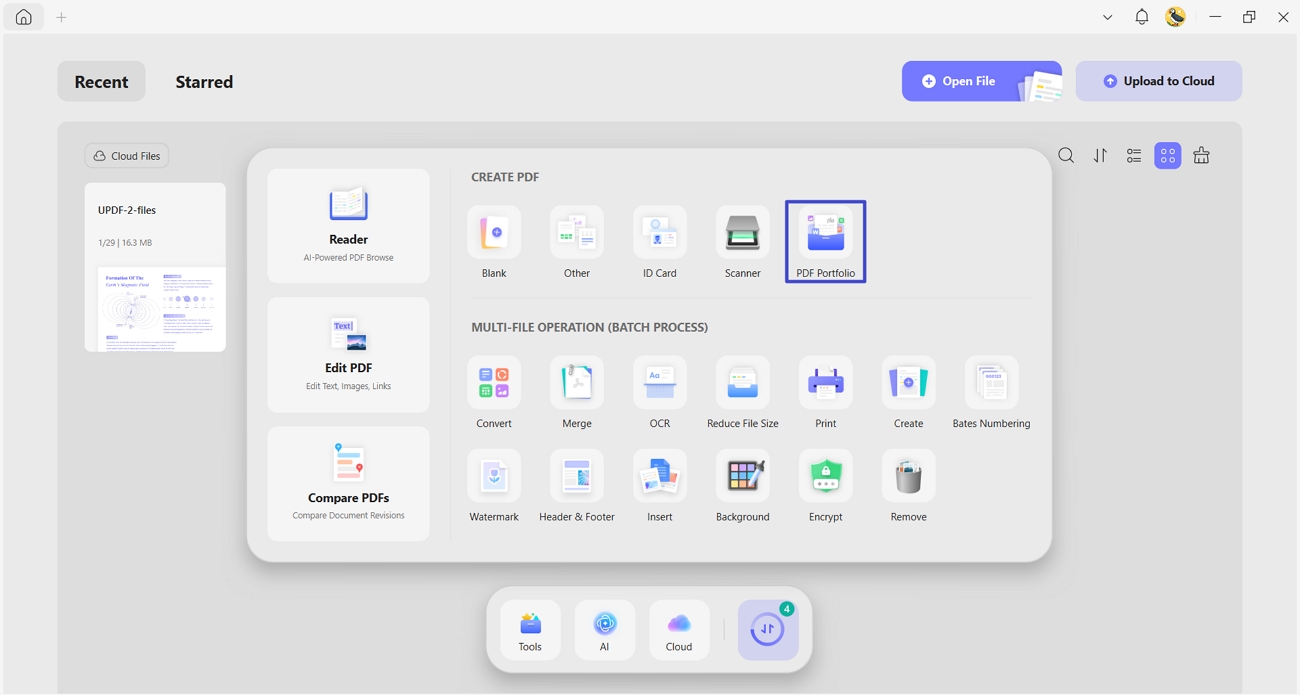Viewport: 1300px width, 695px height.
Task: Click the Open File button
Action: [982, 81]
